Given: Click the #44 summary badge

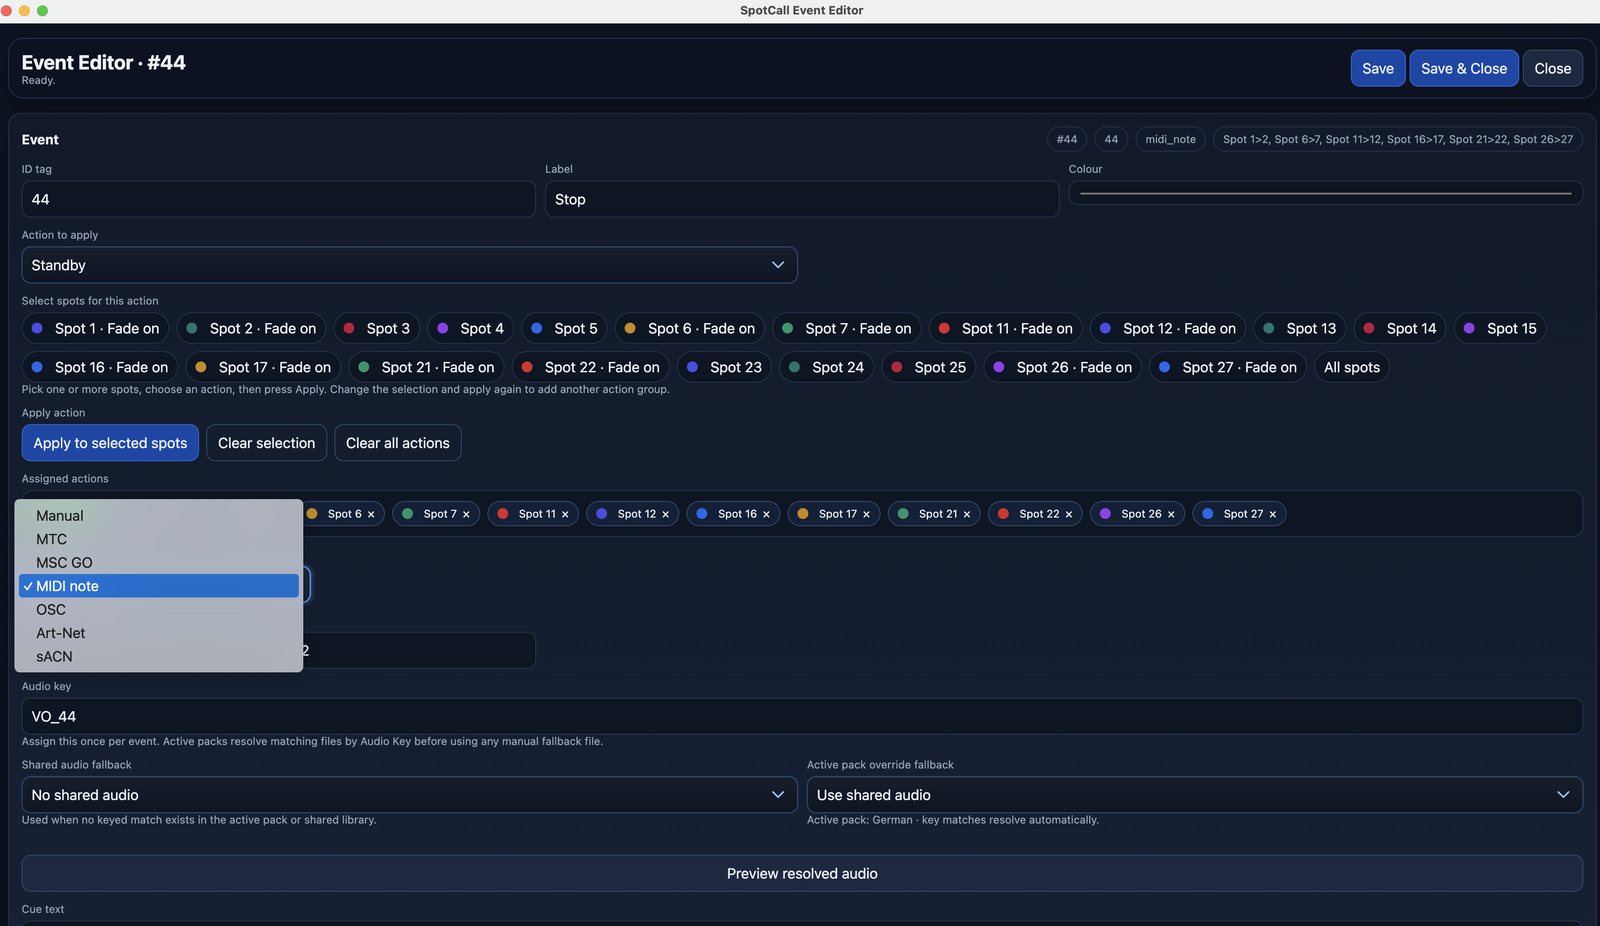Looking at the screenshot, I should (1067, 139).
